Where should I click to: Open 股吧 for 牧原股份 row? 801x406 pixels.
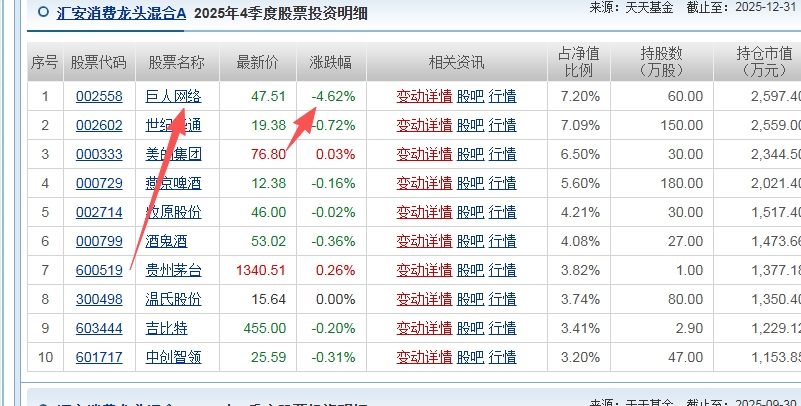470,212
